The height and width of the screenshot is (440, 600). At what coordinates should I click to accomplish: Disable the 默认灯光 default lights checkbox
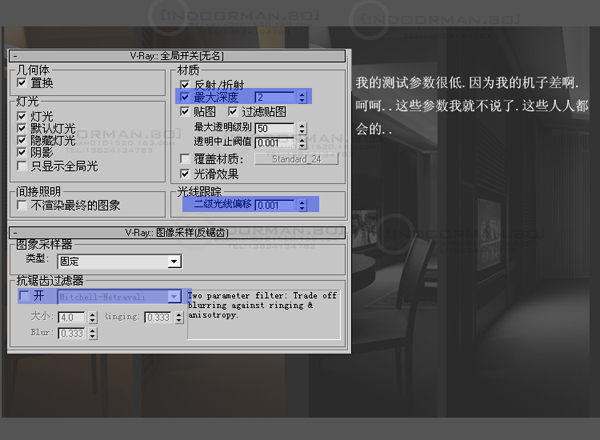pyautogui.click(x=22, y=129)
